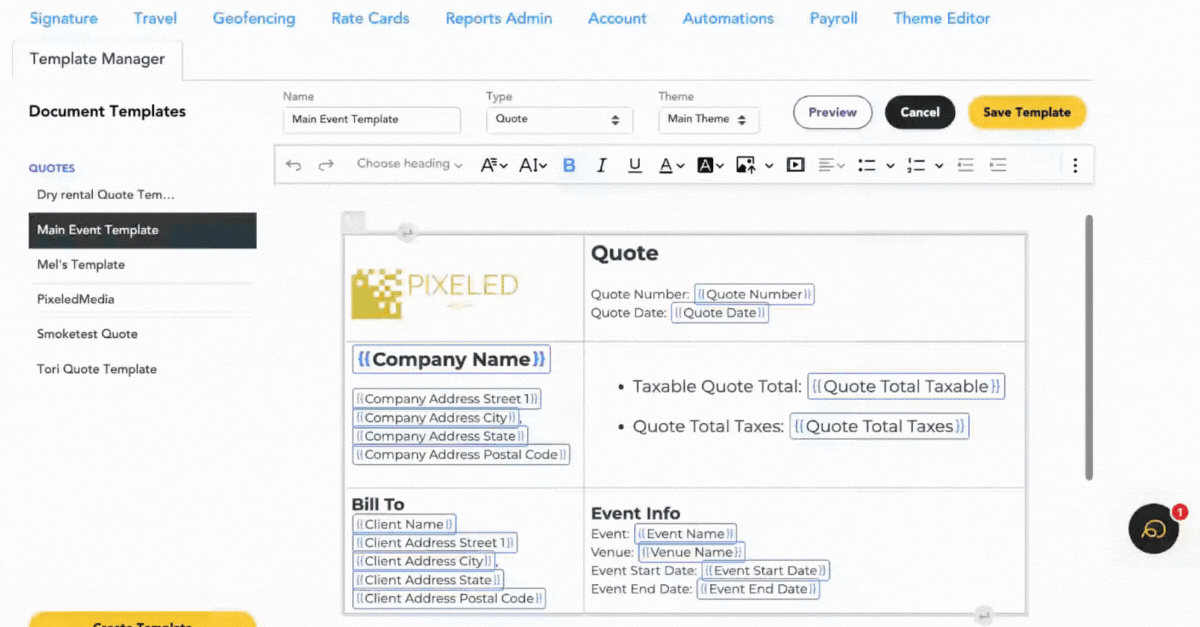Open the Theme Editor tab
This screenshot has height=627, width=1200.
(941, 18)
